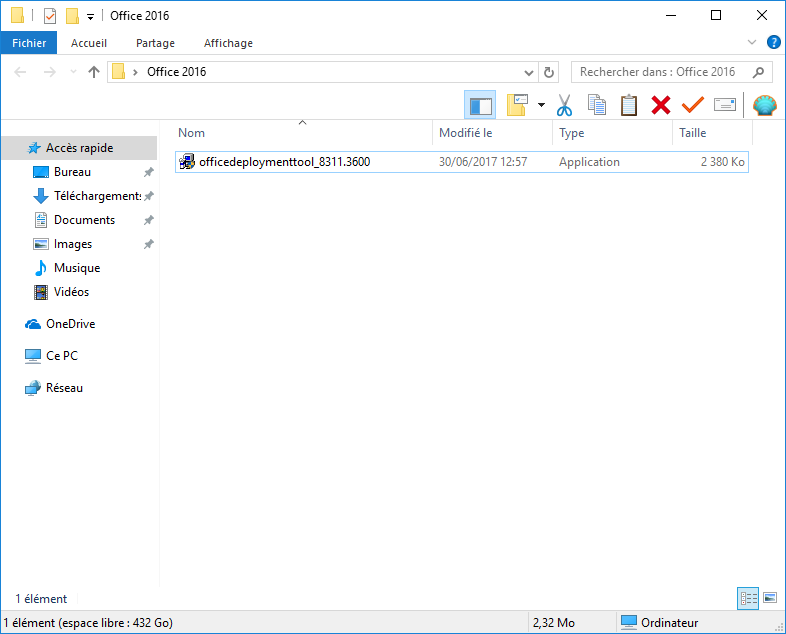Screen dimensions: 786x634
Task: Open the Classic Shell settings shell icon
Action: coord(764,105)
